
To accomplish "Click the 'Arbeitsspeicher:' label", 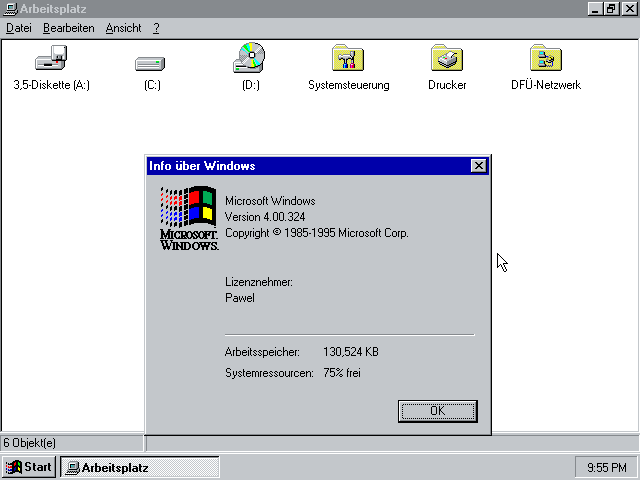I will pos(262,352).
